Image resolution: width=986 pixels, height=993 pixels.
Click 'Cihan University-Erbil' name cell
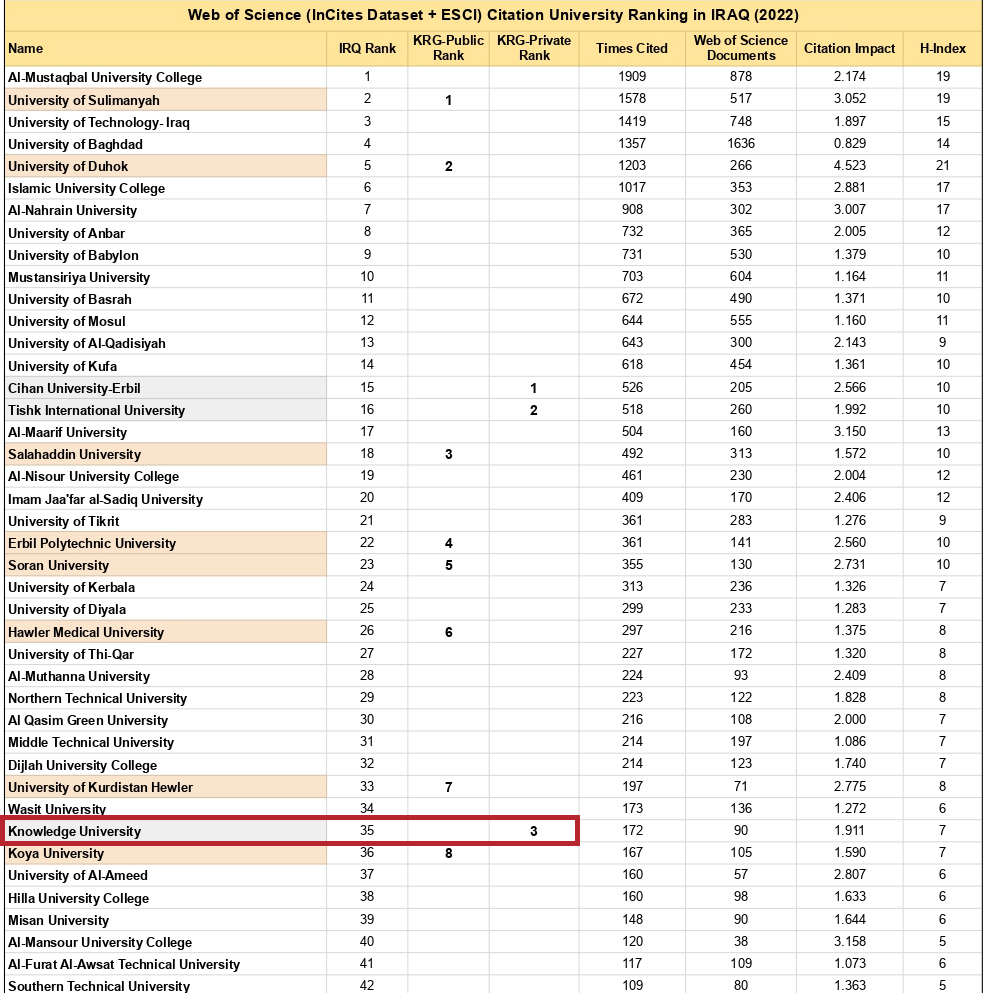[x=166, y=388]
